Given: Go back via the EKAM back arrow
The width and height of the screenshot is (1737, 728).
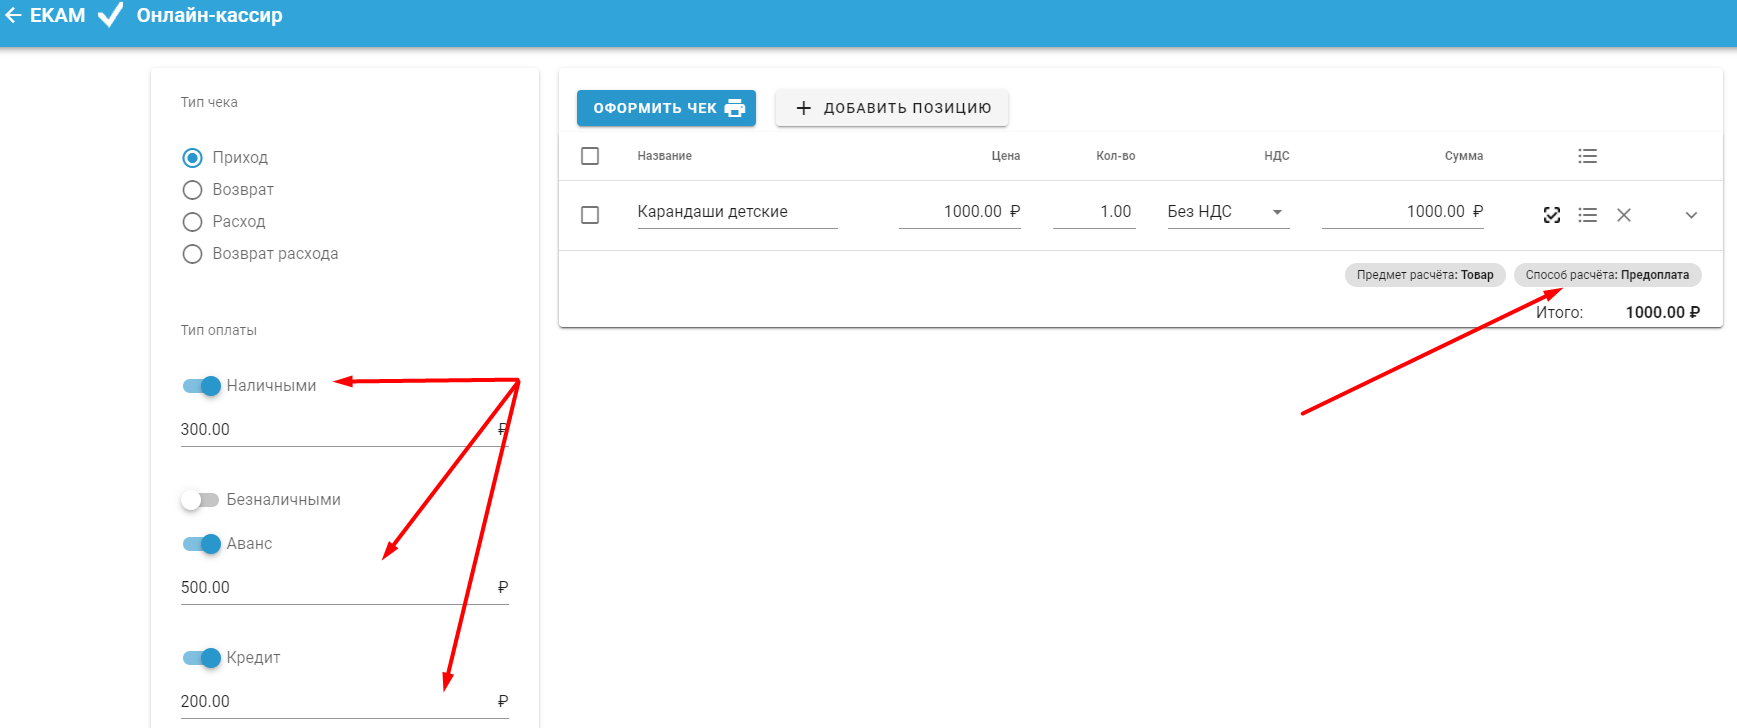Looking at the screenshot, I should coord(13,15).
